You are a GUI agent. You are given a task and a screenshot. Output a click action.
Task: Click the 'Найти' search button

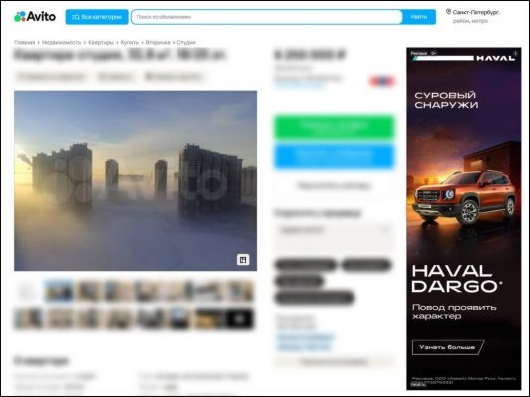click(419, 17)
